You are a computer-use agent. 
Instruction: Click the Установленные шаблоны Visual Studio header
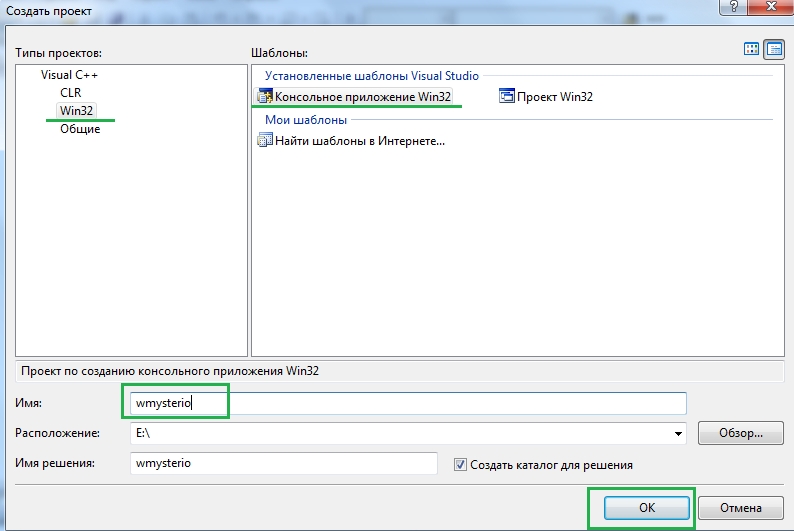point(371,76)
